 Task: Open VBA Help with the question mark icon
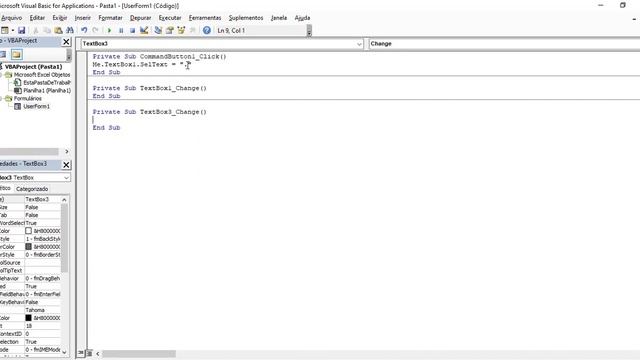coord(207,31)
